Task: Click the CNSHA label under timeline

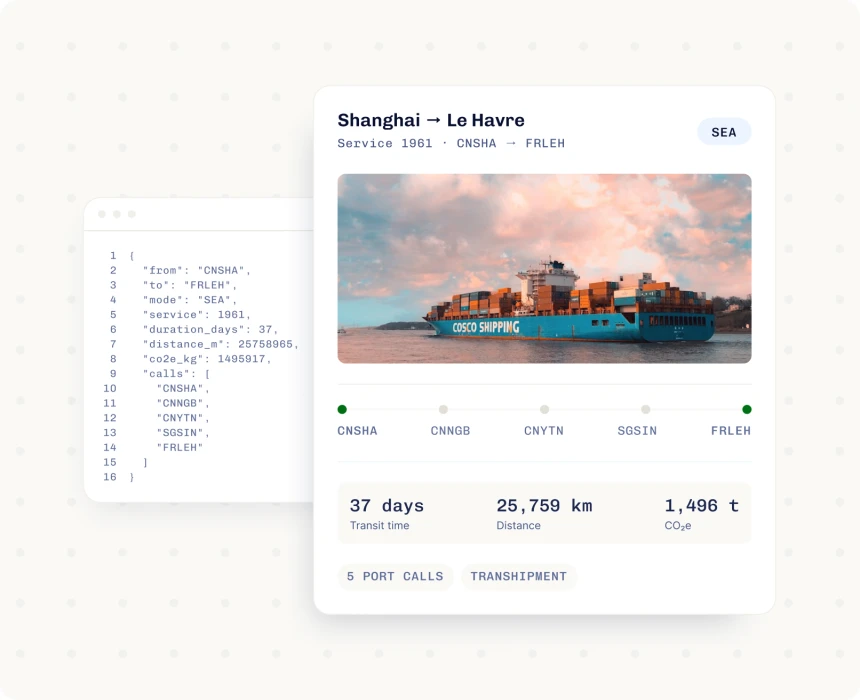Action: 357,431
